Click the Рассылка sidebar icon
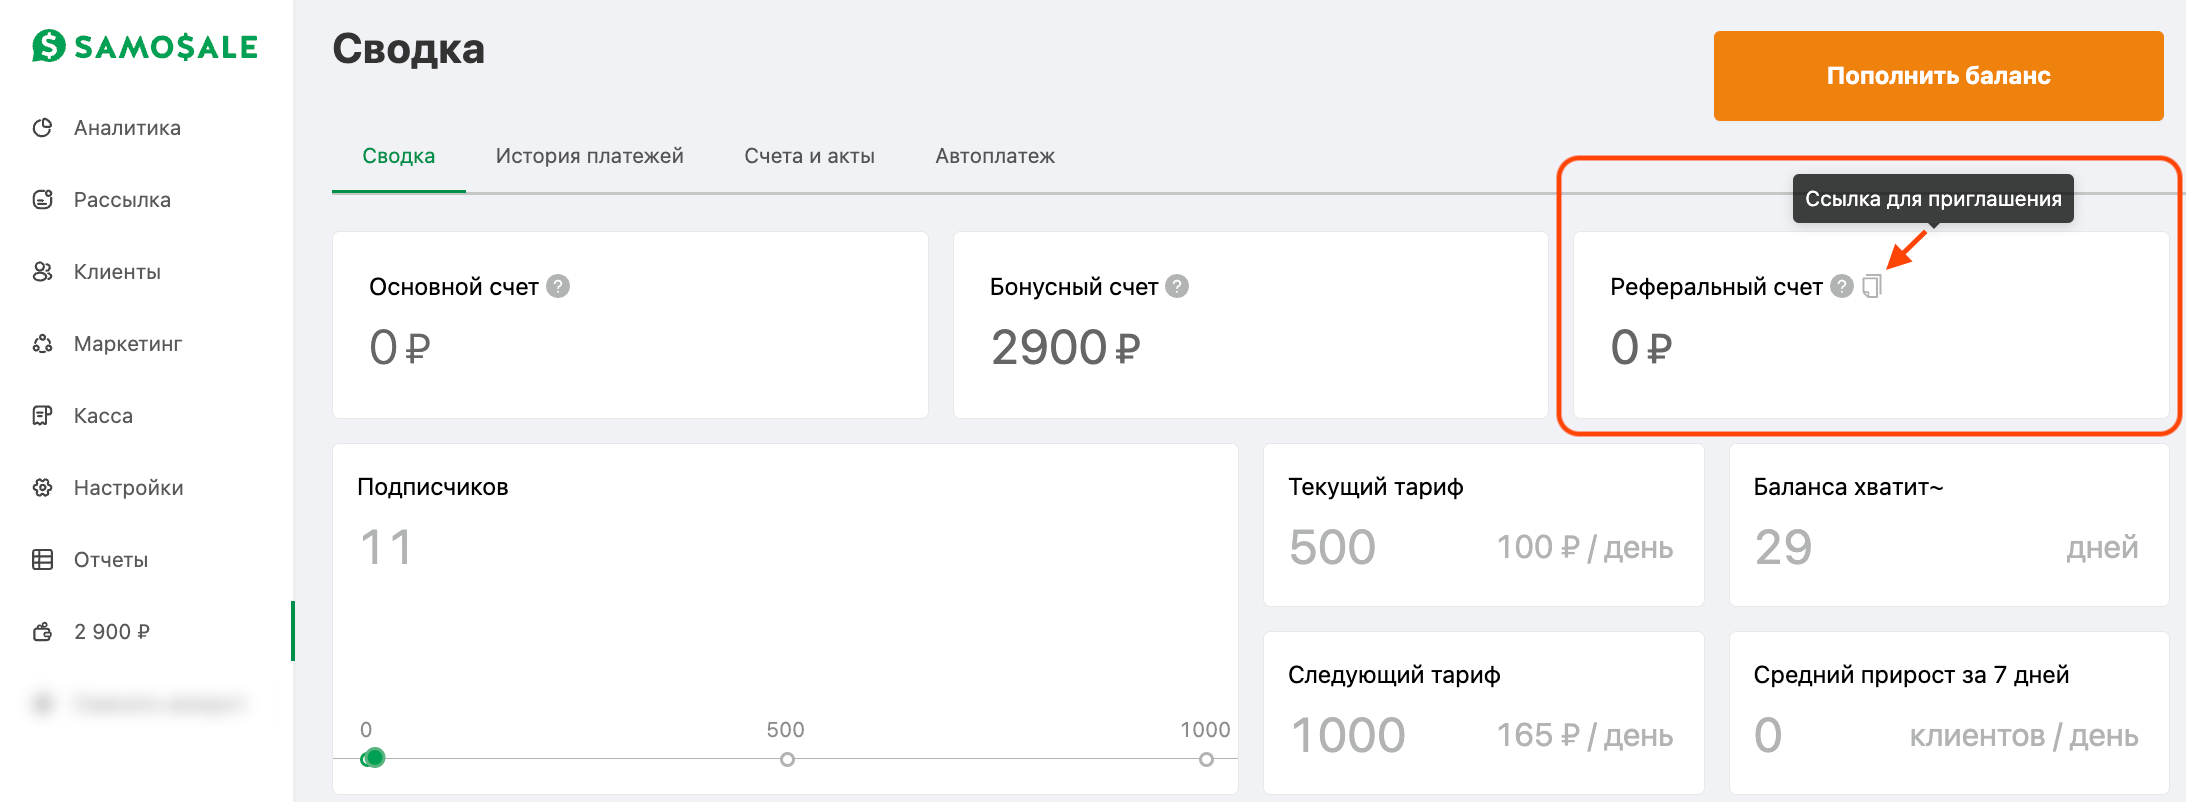The width and height of the screenshot is (2186, 802). coord(42,200)
